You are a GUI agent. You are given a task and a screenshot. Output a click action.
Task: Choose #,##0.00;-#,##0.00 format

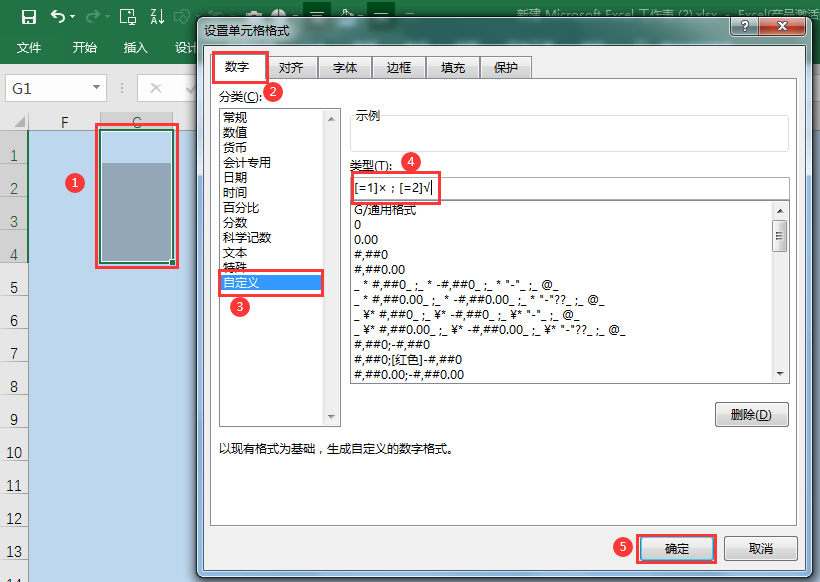click(x=409, y=374)
